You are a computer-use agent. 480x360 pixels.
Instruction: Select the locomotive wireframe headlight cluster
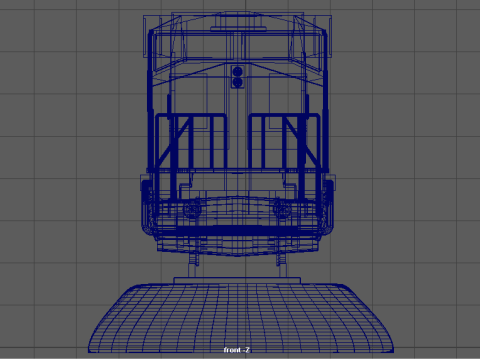coord(237,77)
